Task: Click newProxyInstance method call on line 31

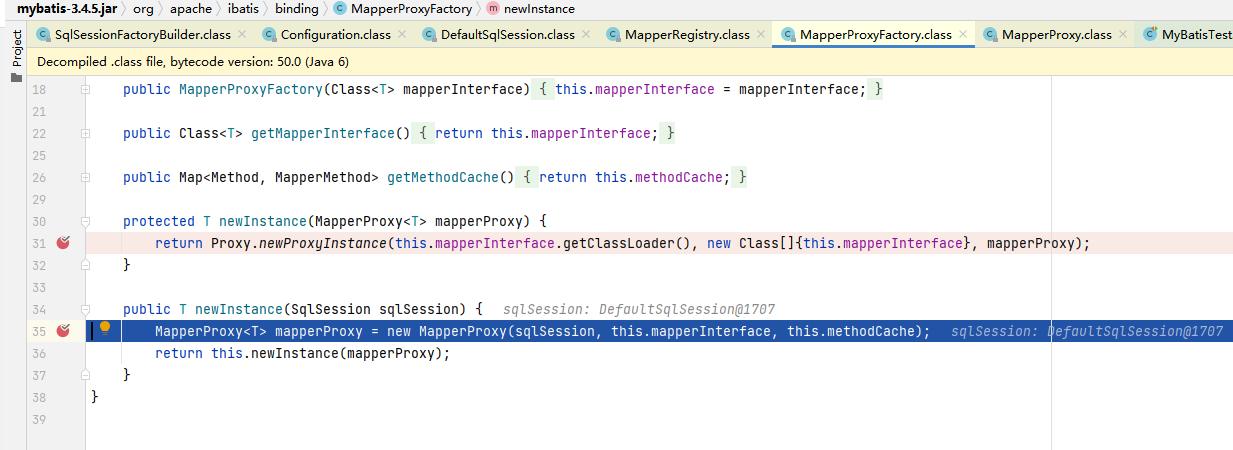Action: coord(323,243)
